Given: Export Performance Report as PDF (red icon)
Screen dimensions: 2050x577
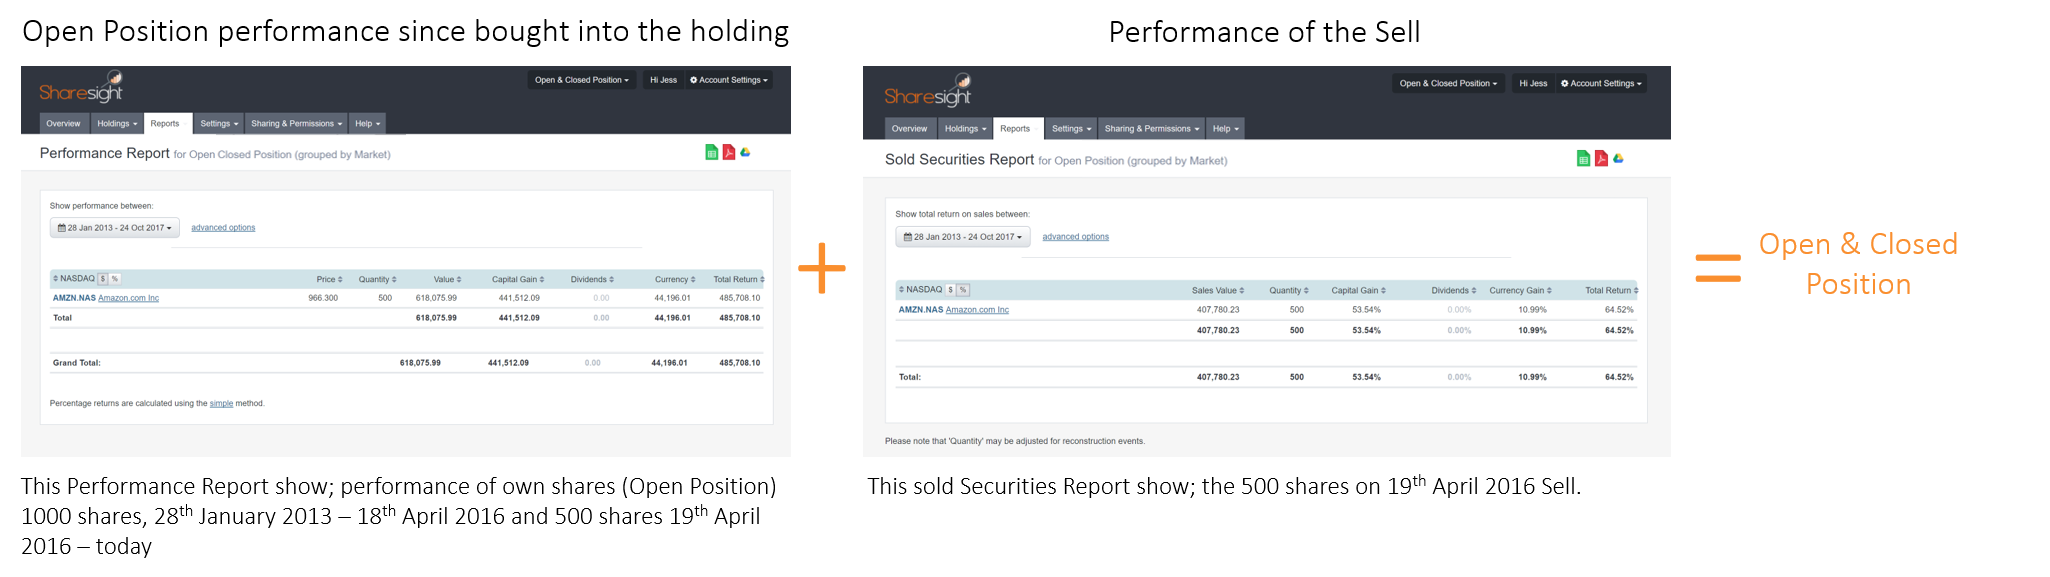Looking at the screenshot, I should point(729,152).
